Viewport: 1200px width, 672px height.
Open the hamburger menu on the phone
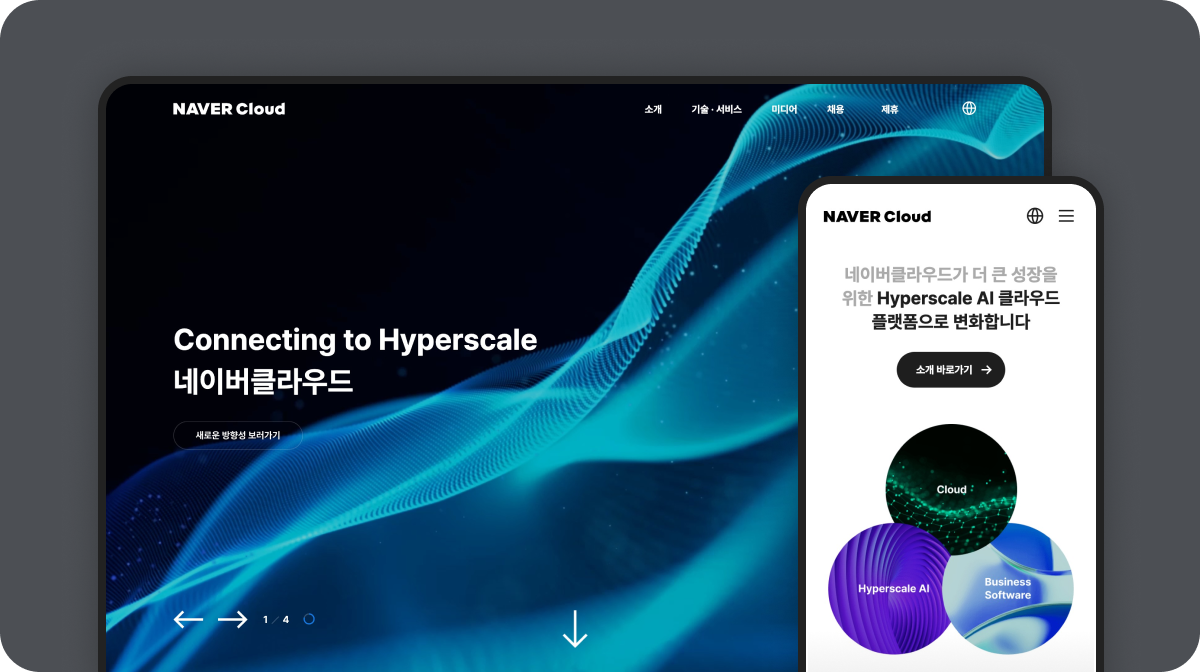1066,216
